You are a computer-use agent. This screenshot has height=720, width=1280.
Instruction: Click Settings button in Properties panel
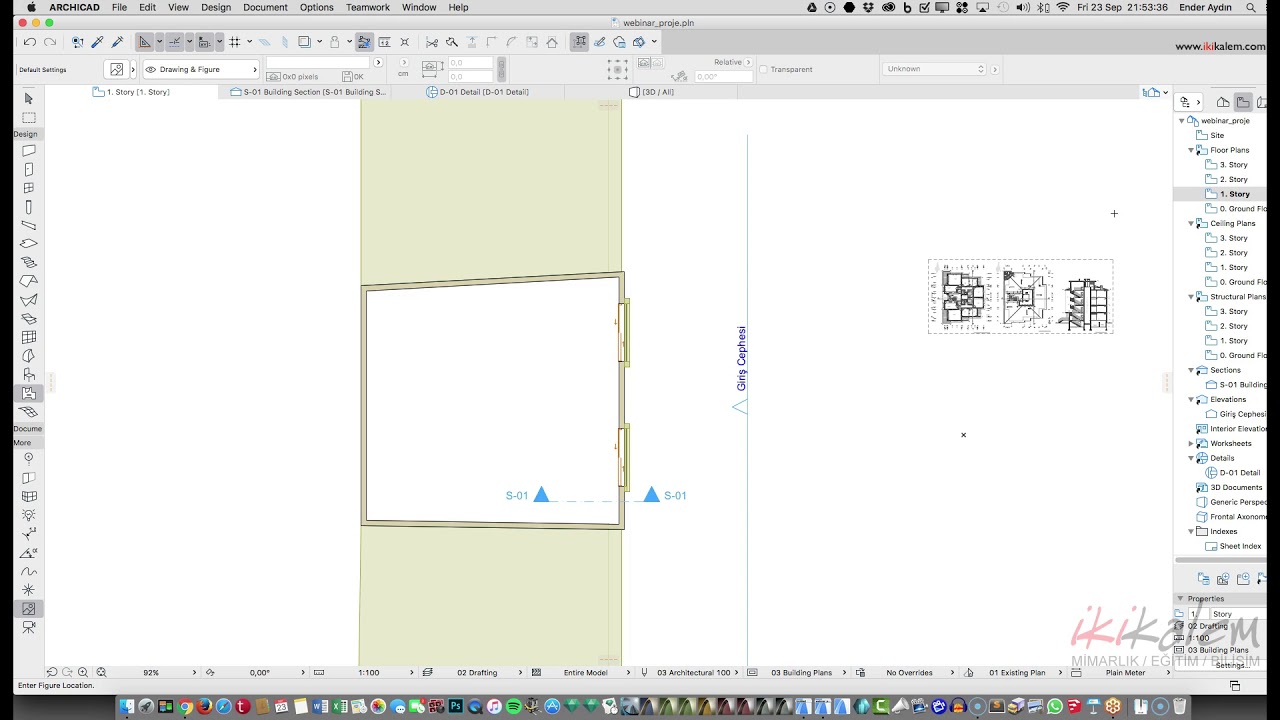1230,665
